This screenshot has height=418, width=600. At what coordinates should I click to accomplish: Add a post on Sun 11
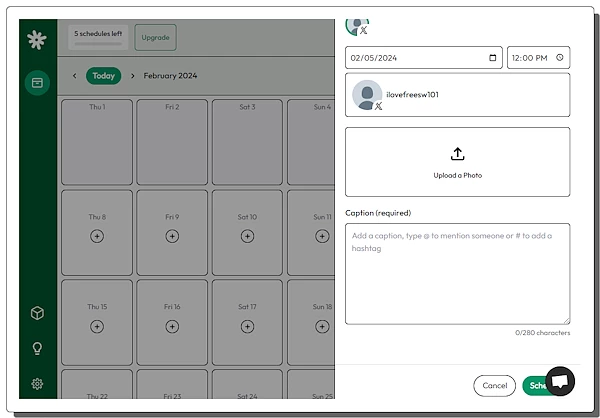tap(322, 236)
